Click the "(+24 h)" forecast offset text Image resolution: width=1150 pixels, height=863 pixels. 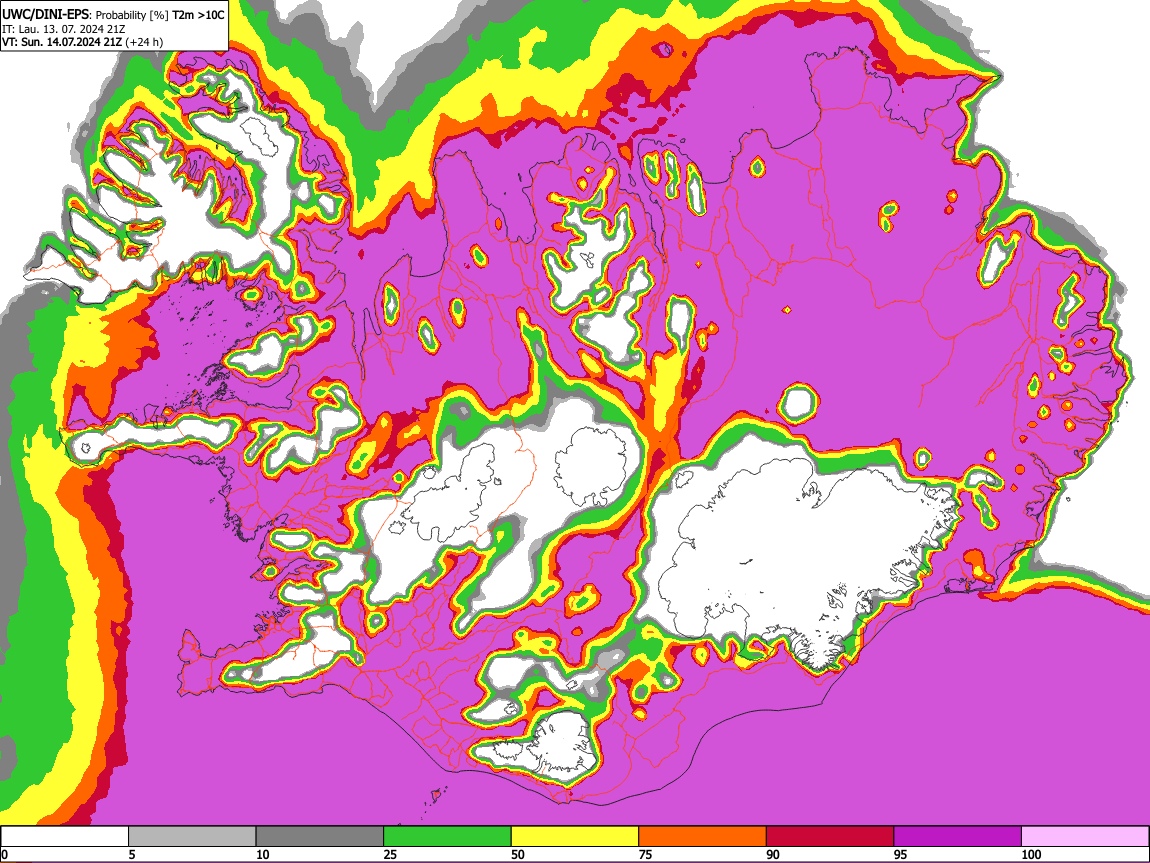point(144,42)
